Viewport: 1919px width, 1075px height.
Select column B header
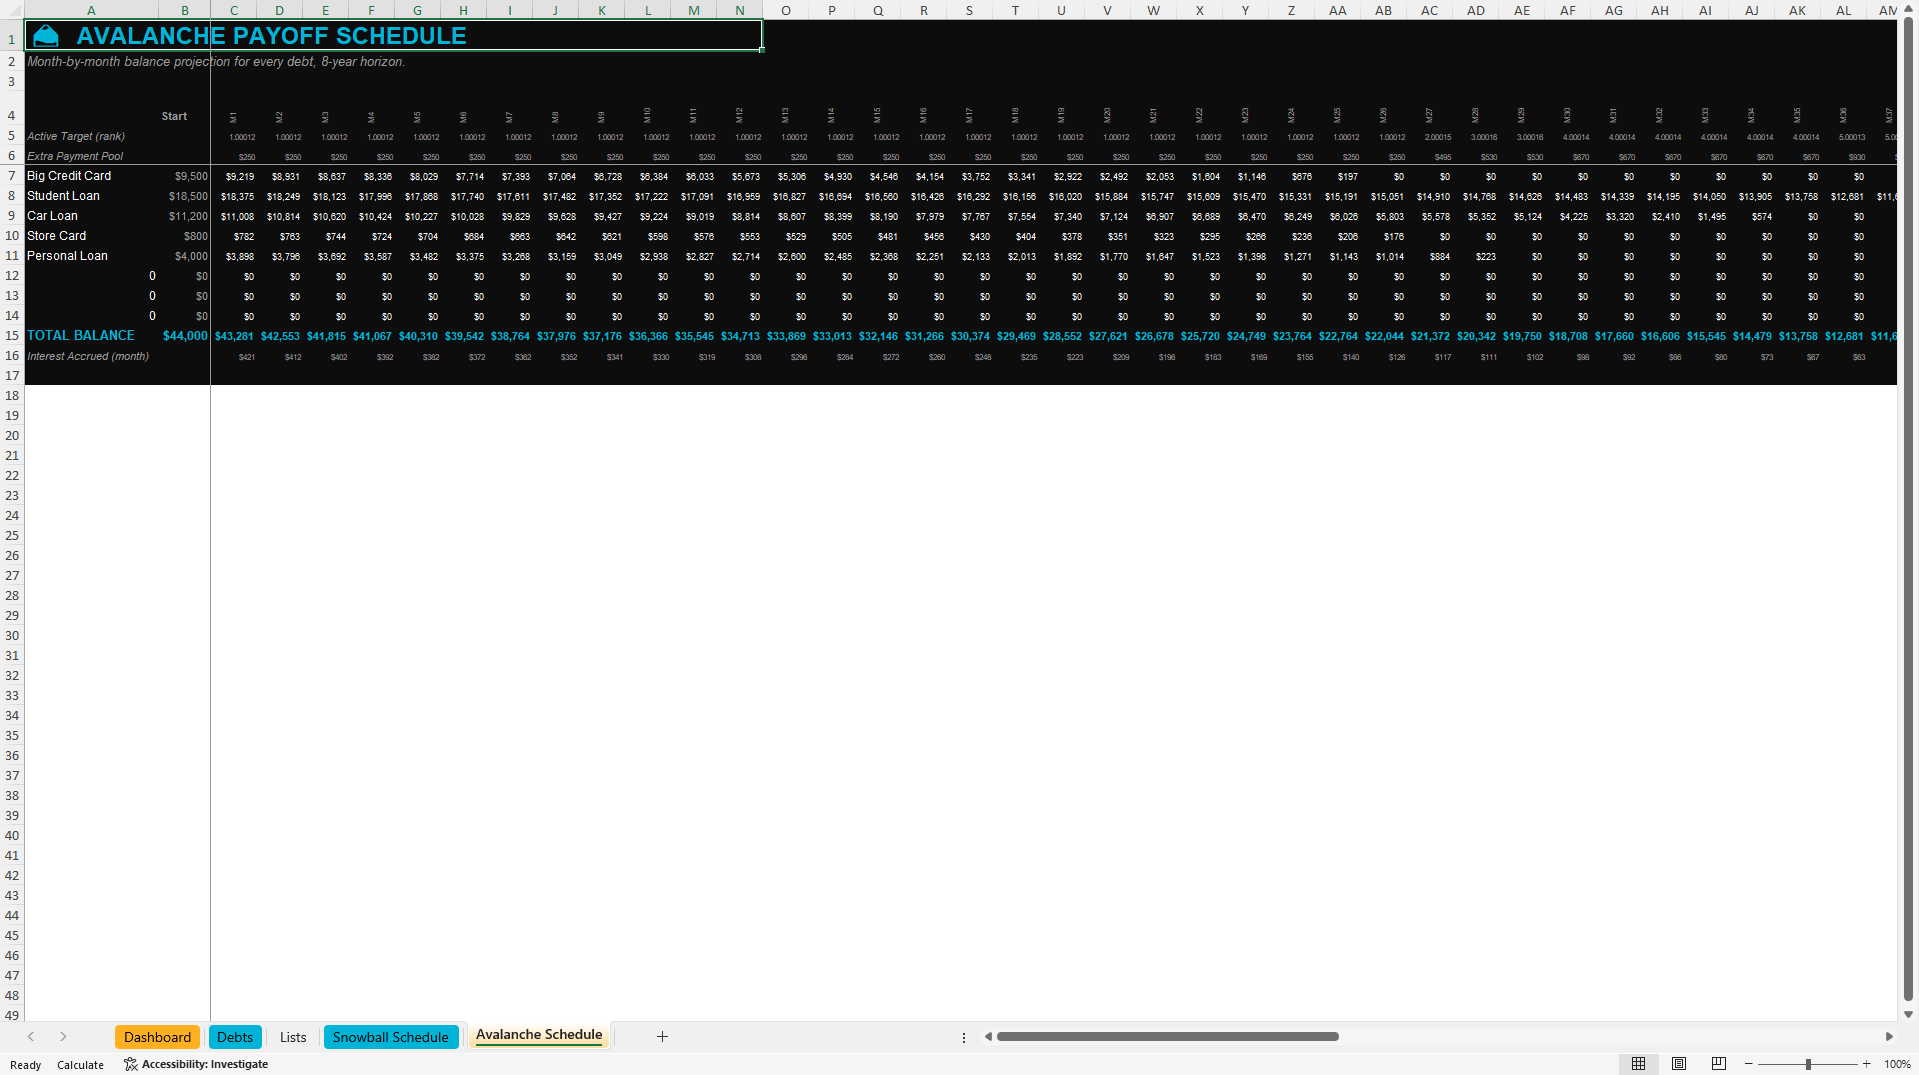185,10
